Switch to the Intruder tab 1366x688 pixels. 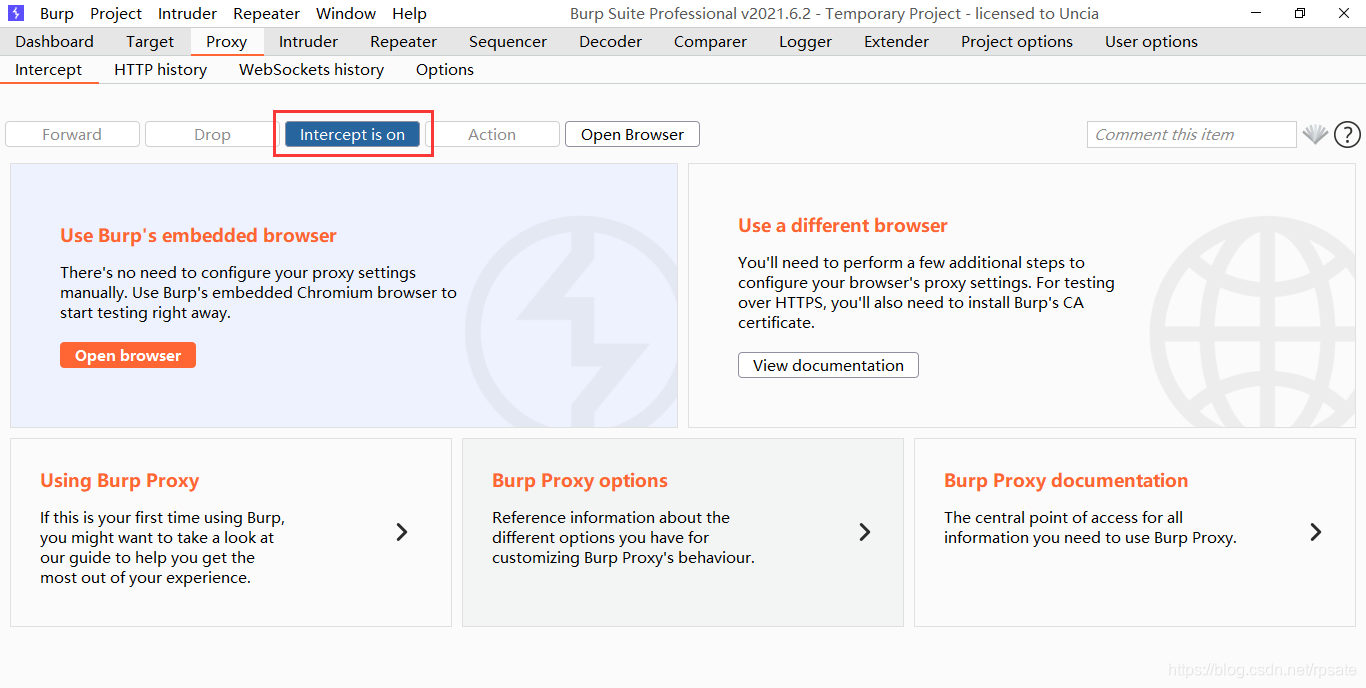pyautogui.click(x=308, y=42)
